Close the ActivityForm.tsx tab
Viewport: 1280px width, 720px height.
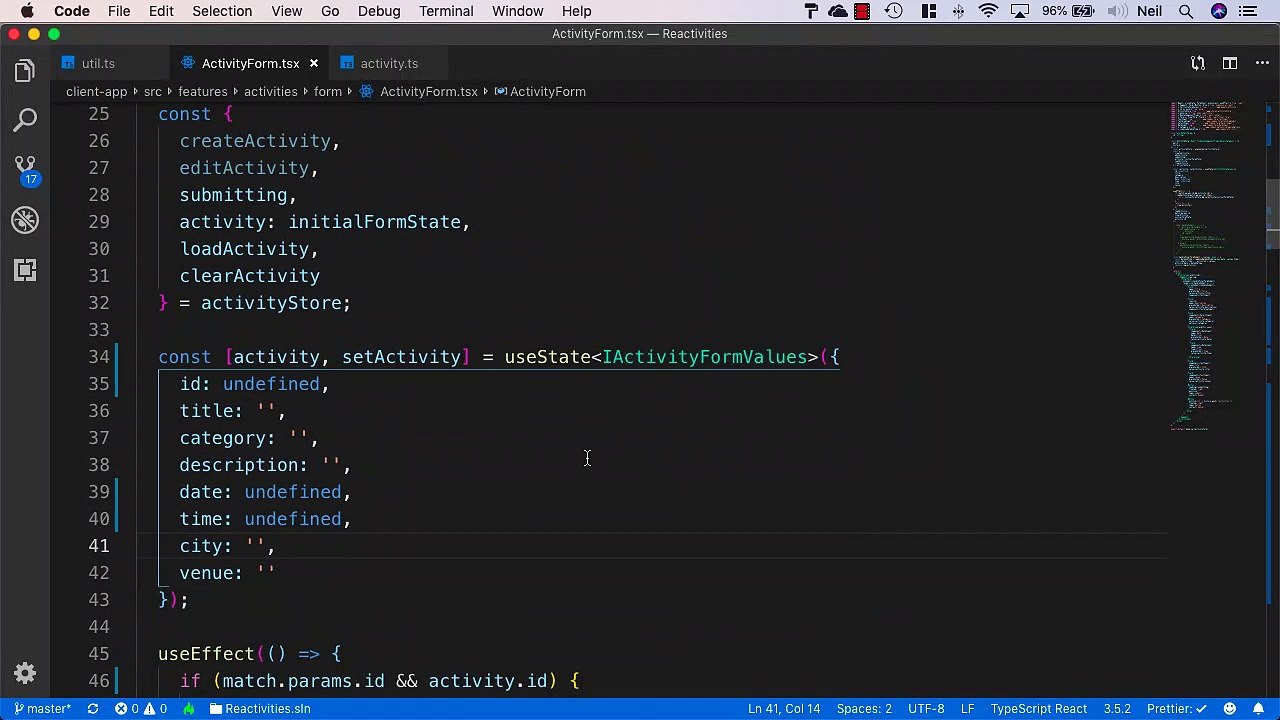pos(313,63)
